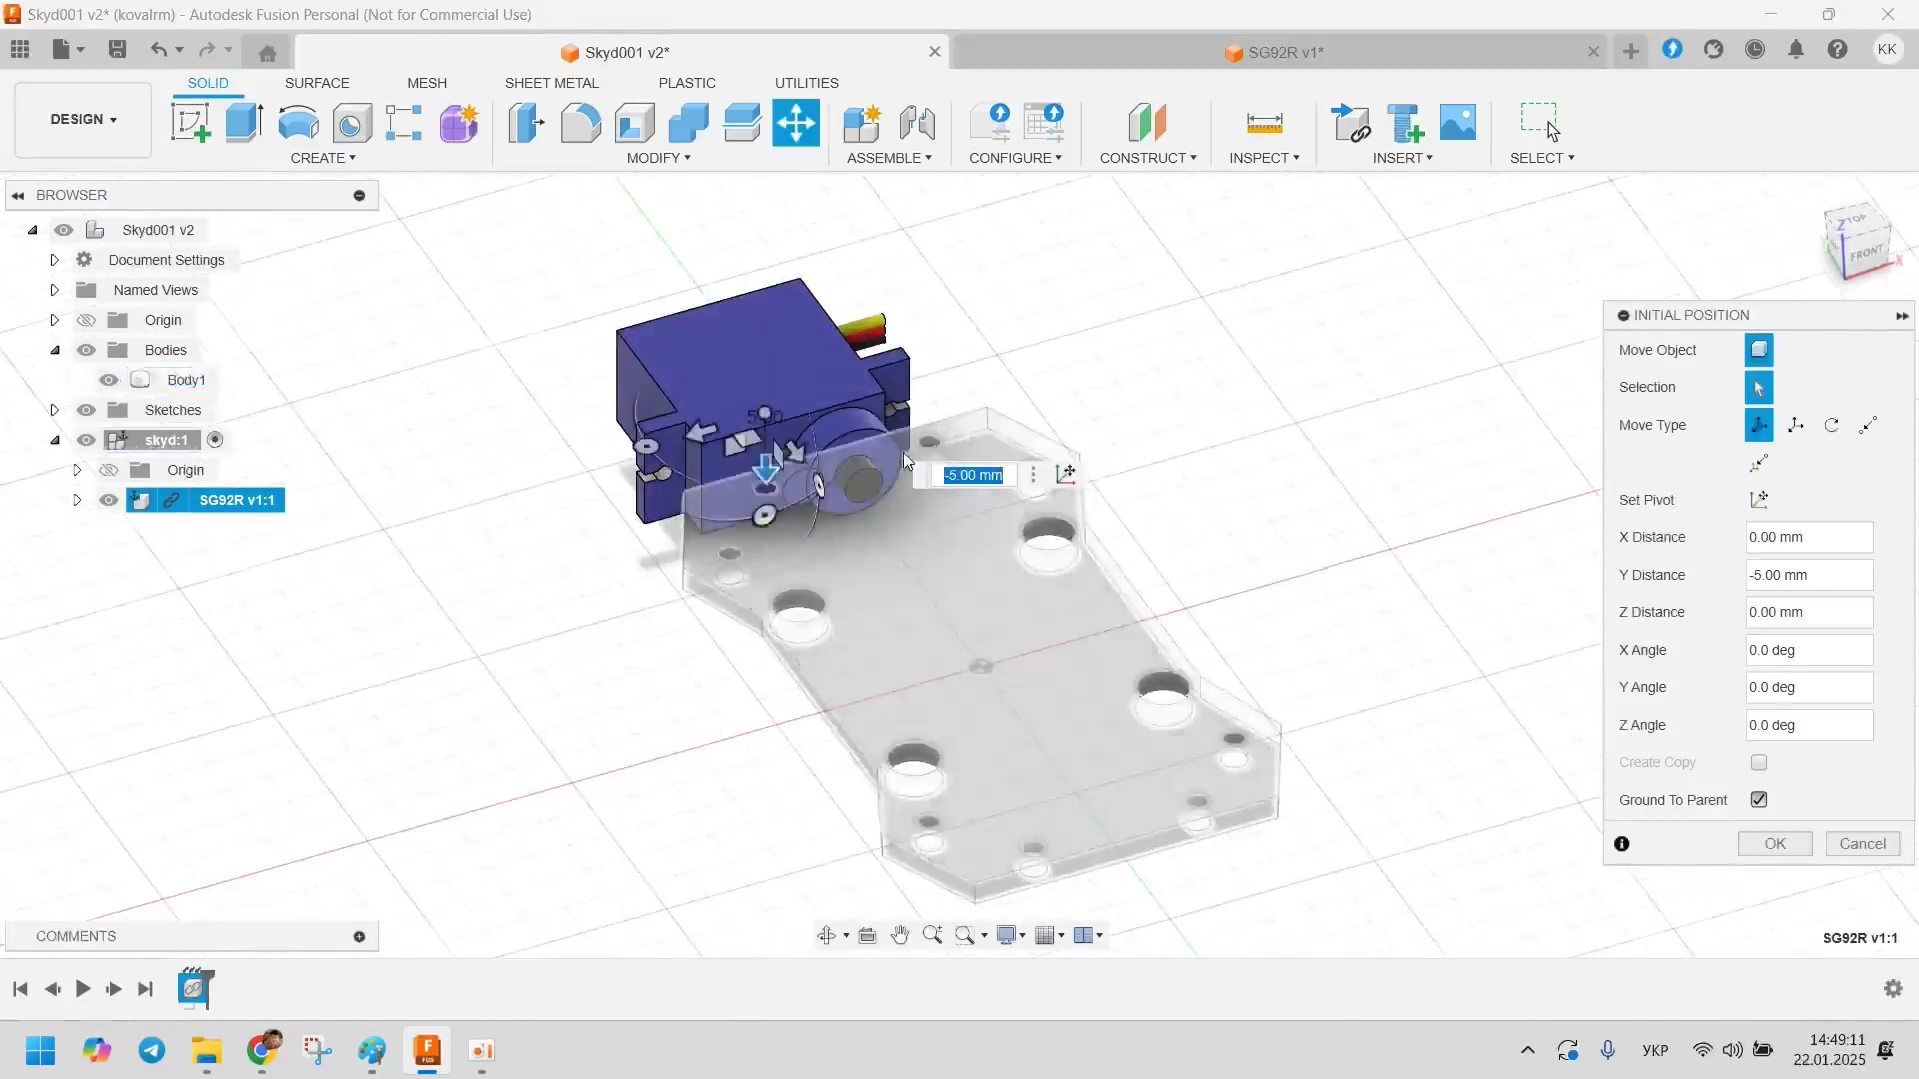Toggle visibility of Sketches folder
This screenshot has width=1919, height=1079.
[x=87, y=410]
